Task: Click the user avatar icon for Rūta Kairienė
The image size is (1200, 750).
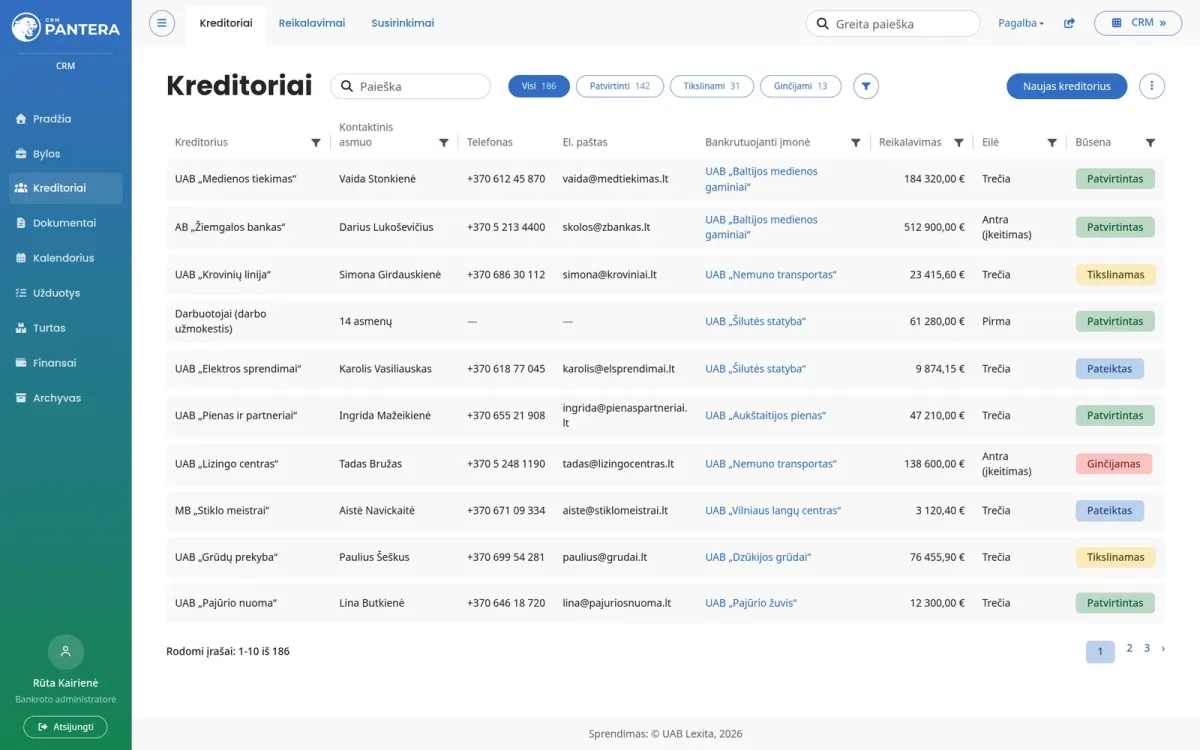Action: 66,652
